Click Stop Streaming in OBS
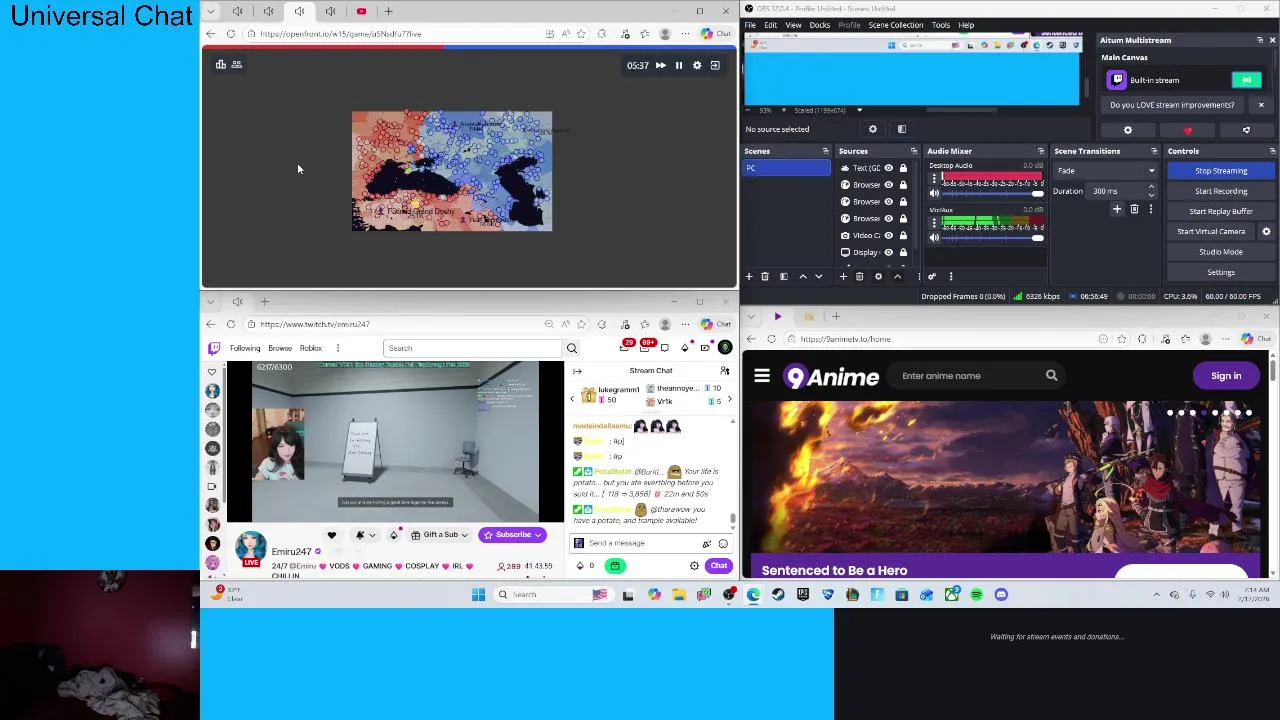The image size is (1280, 720). (1221, 171)
